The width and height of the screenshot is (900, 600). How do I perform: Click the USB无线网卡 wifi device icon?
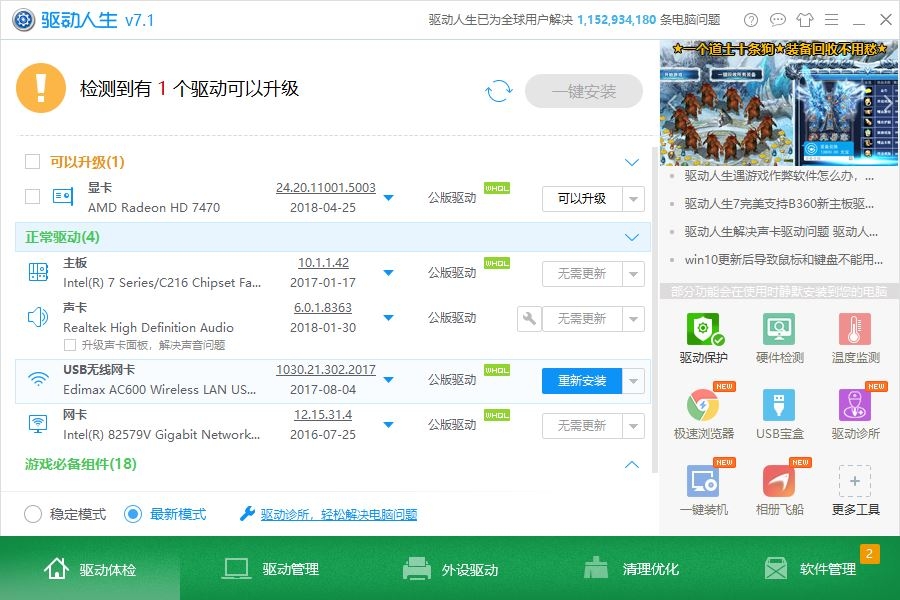[x=38, y=379]
